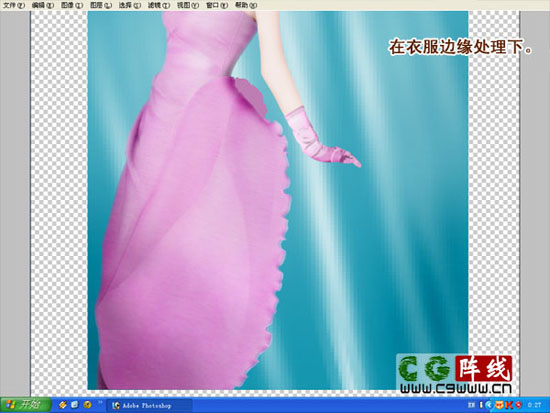Viewport: 550px width, 413px height.
Task: Click the third round yellow quick launch icon
Action: point(87,405)
